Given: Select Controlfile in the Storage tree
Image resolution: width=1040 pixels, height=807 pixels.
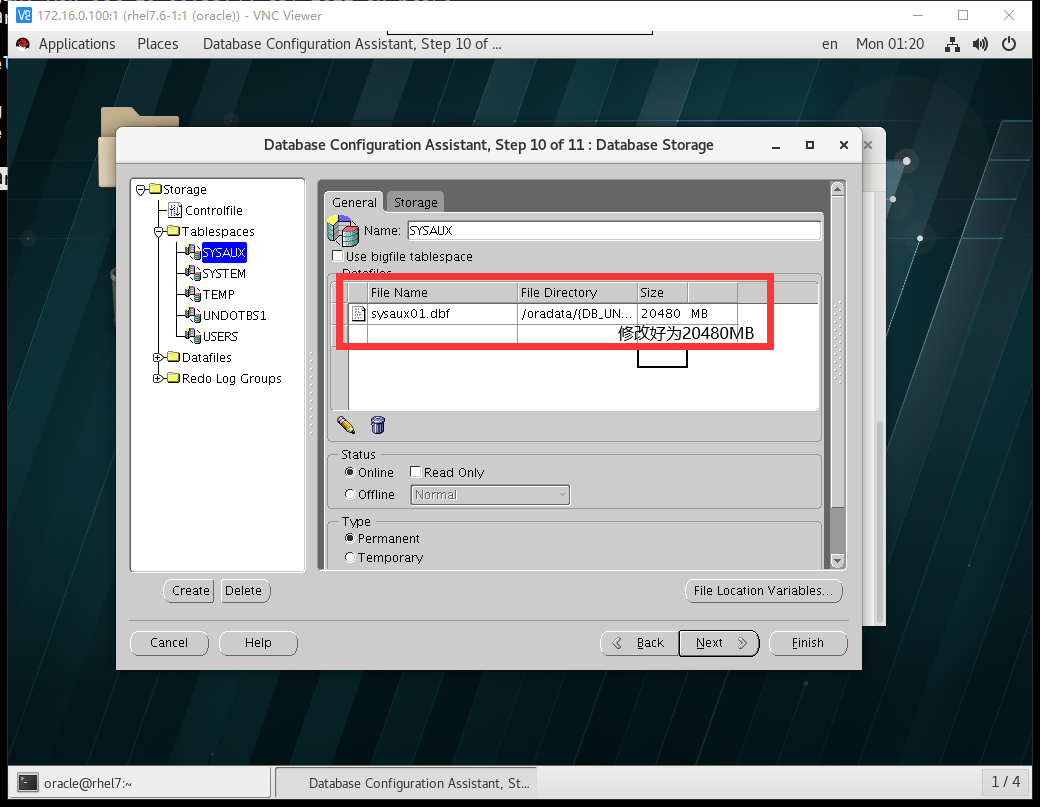Looking at the screenshot, I should click(x=214, y=210).
